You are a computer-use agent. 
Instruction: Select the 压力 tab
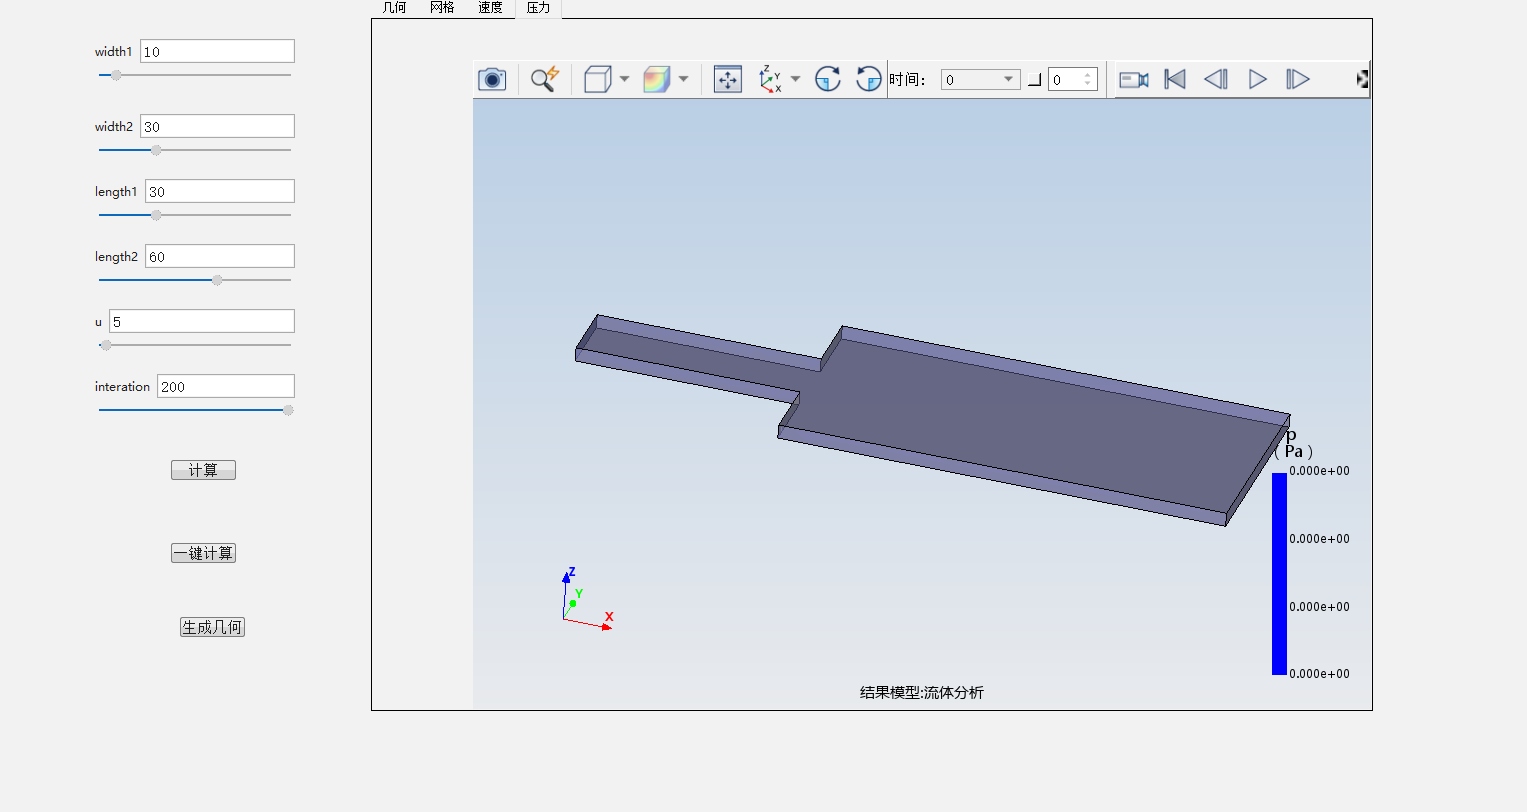coord(538,8)
